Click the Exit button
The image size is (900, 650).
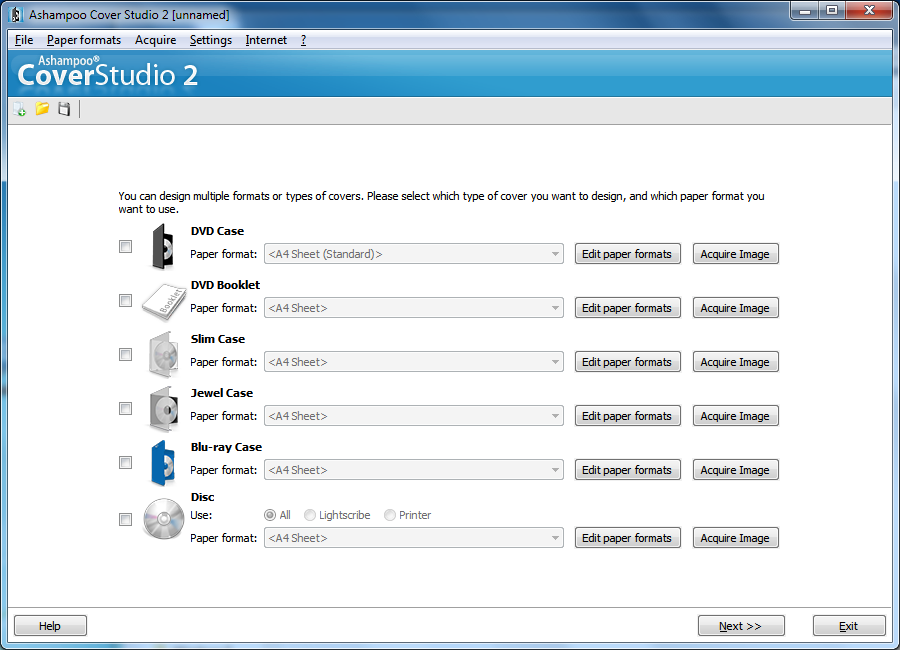[849, 626]
